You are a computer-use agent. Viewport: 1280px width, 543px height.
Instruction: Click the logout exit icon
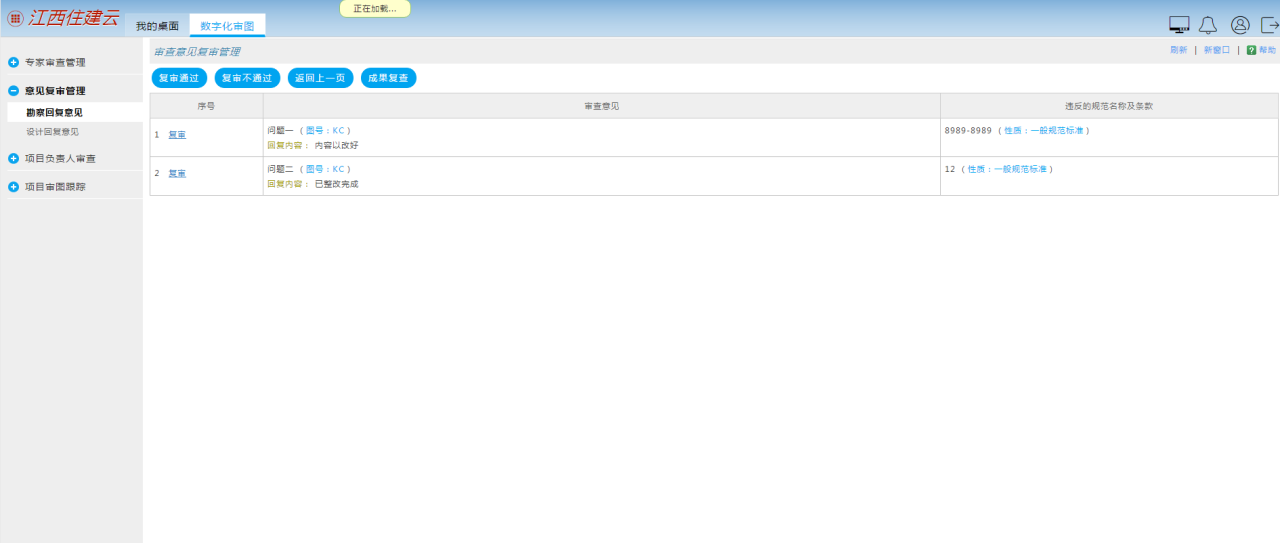1270,25
